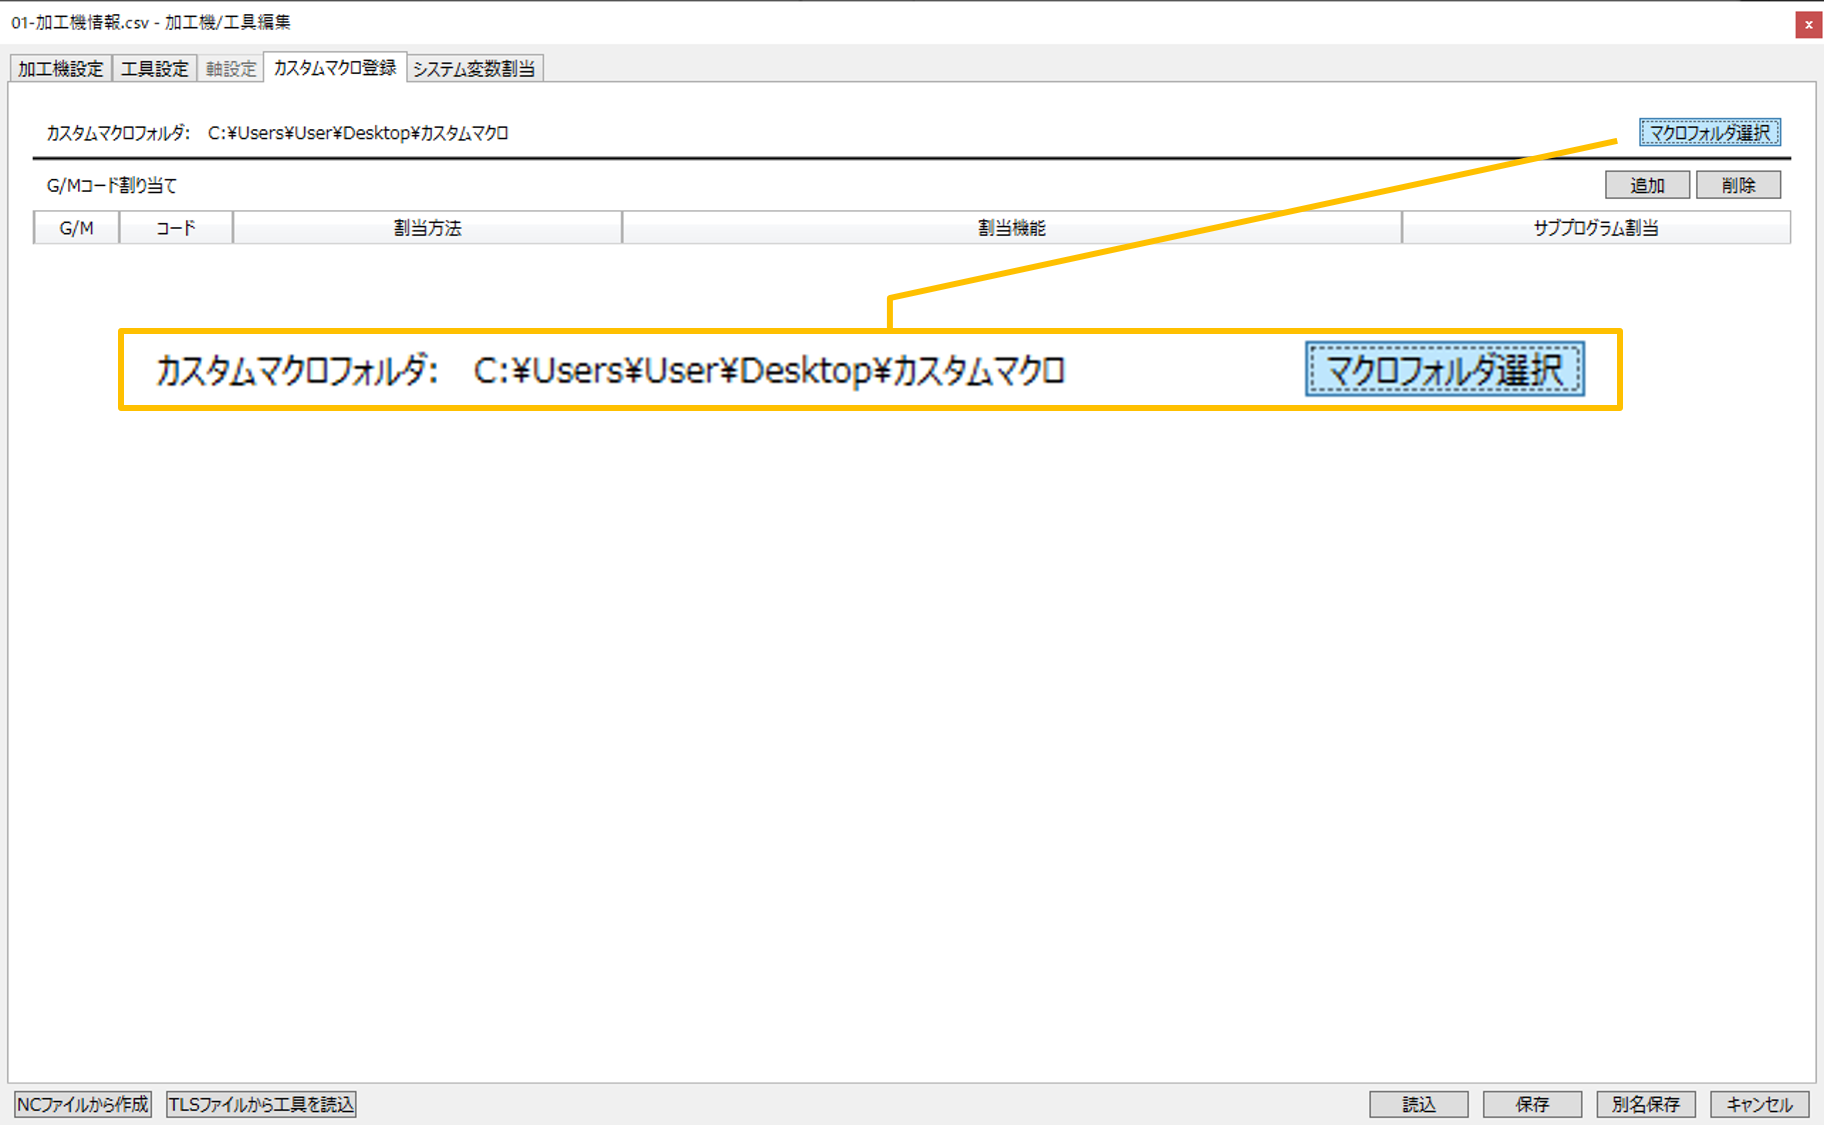
Task: Click 追加 to add a G/M code
Action: 1646,185
